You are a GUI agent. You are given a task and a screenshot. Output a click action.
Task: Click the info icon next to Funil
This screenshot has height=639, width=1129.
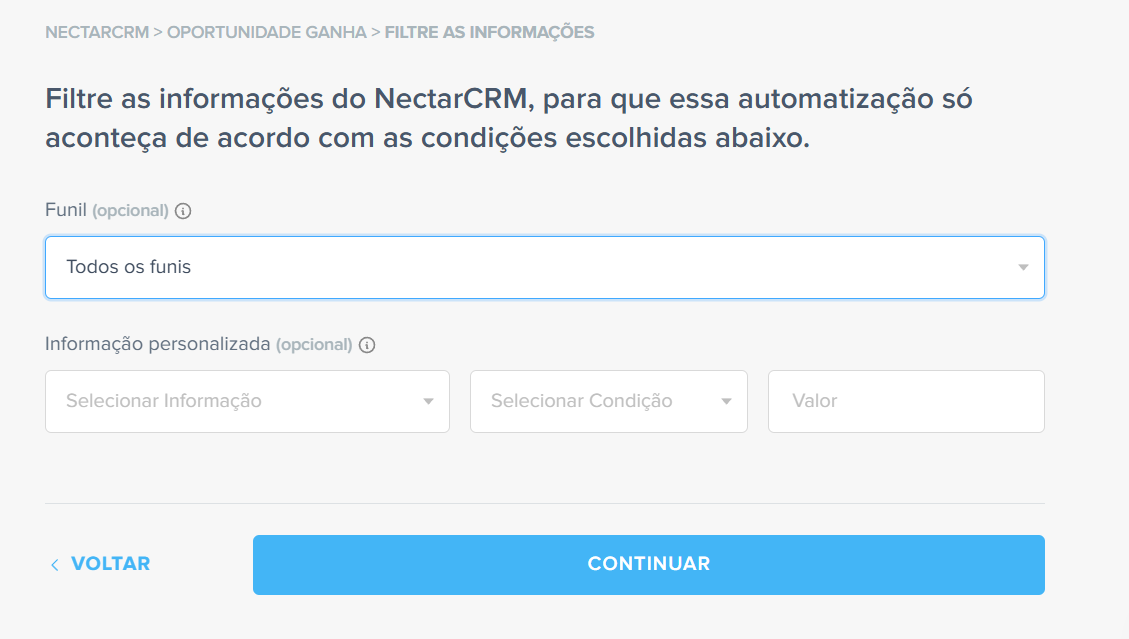tap(183, 211)
